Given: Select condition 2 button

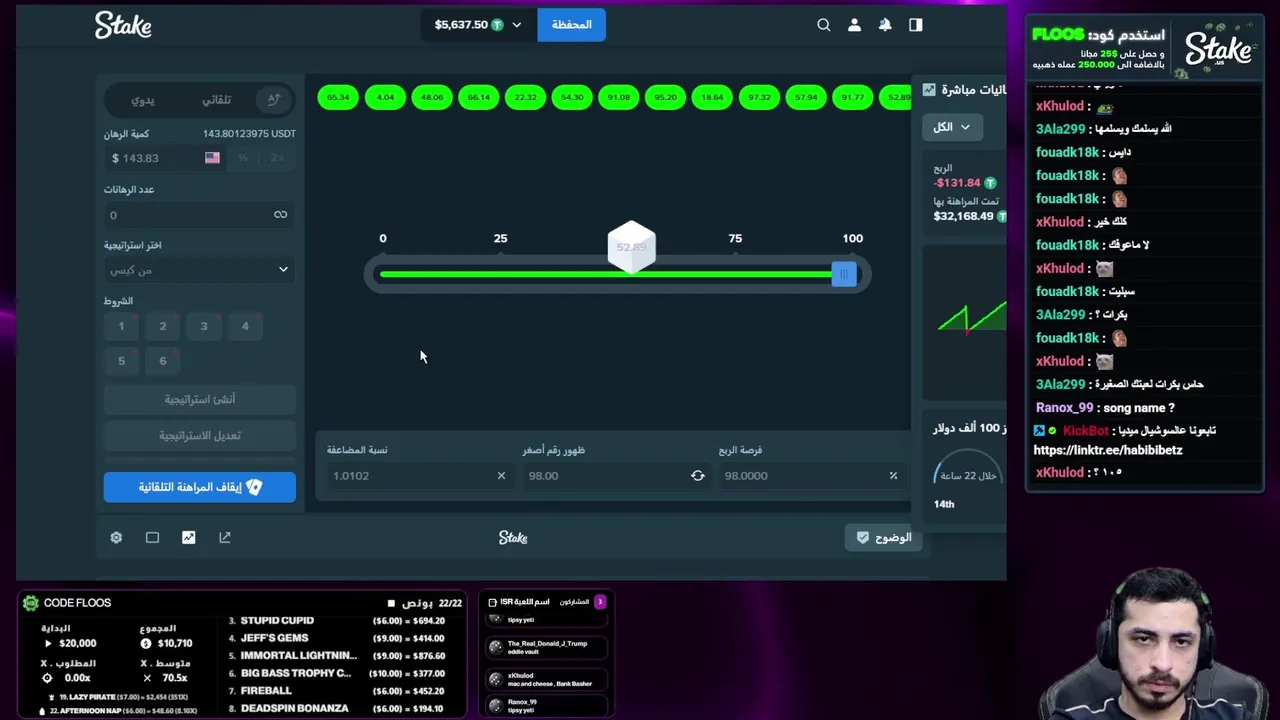Looking at the screenshot, I should 163,326.
